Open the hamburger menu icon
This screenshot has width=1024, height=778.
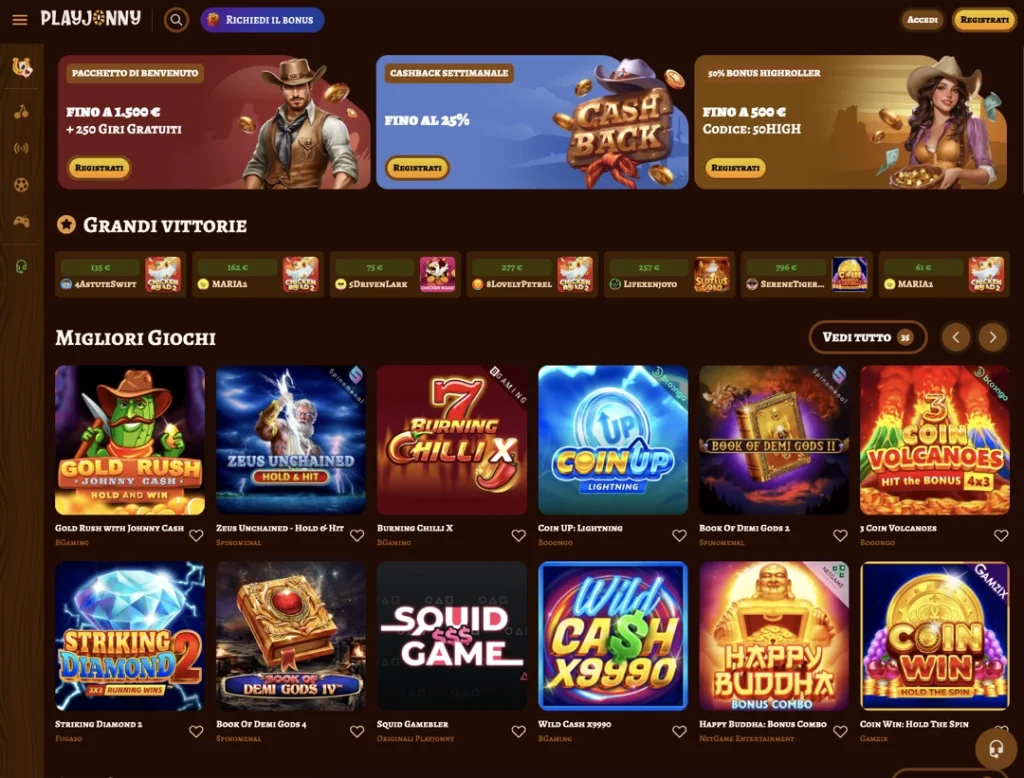tap(20, 20)
